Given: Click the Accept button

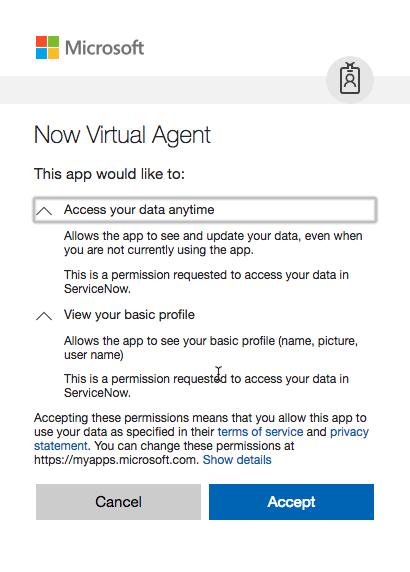Looking at the screenshot, I should tap(291, 502).
